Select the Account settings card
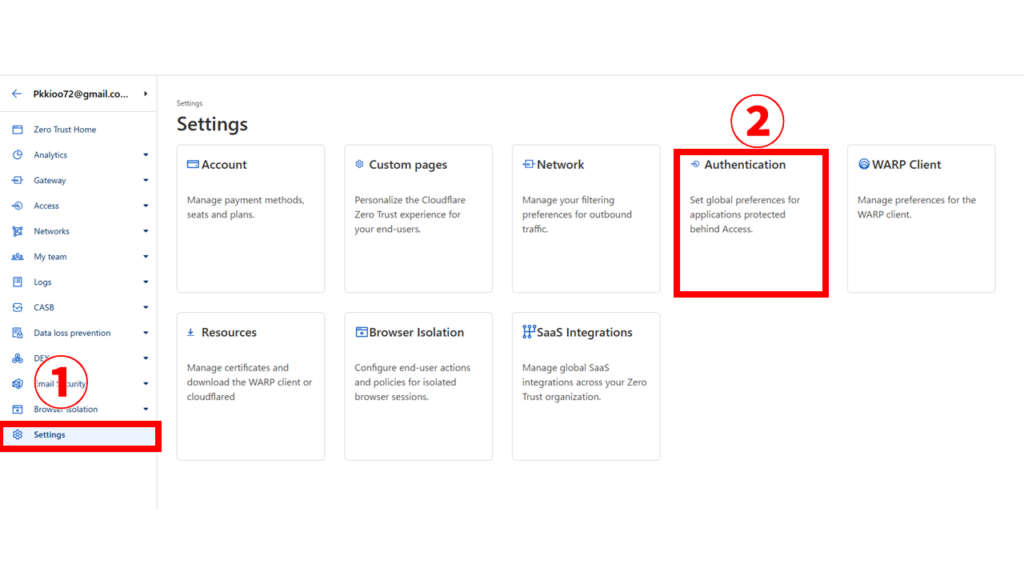 [x=251, y=218]
